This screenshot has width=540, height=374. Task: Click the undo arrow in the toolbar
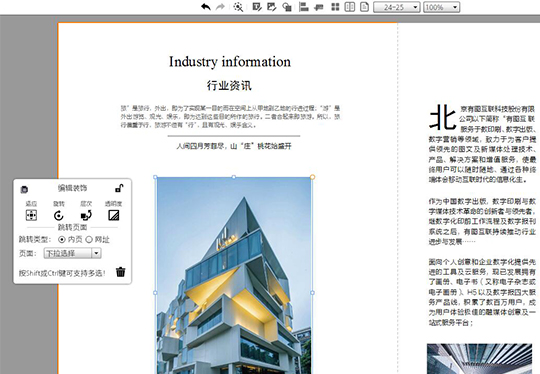[x=206, y=7]
